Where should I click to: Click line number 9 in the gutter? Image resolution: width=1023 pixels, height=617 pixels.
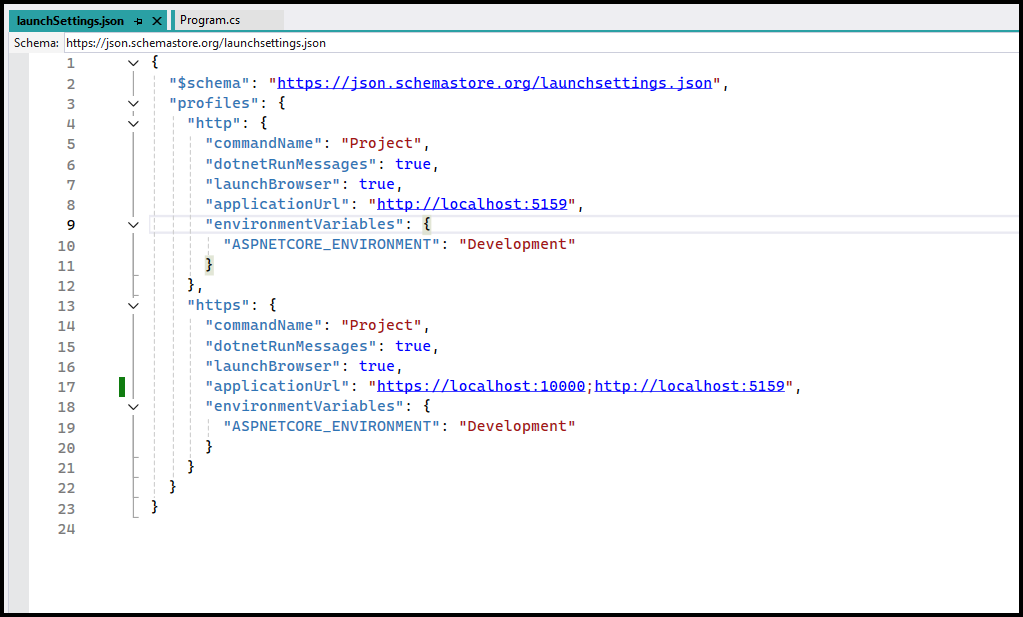(x=70, y=225)
